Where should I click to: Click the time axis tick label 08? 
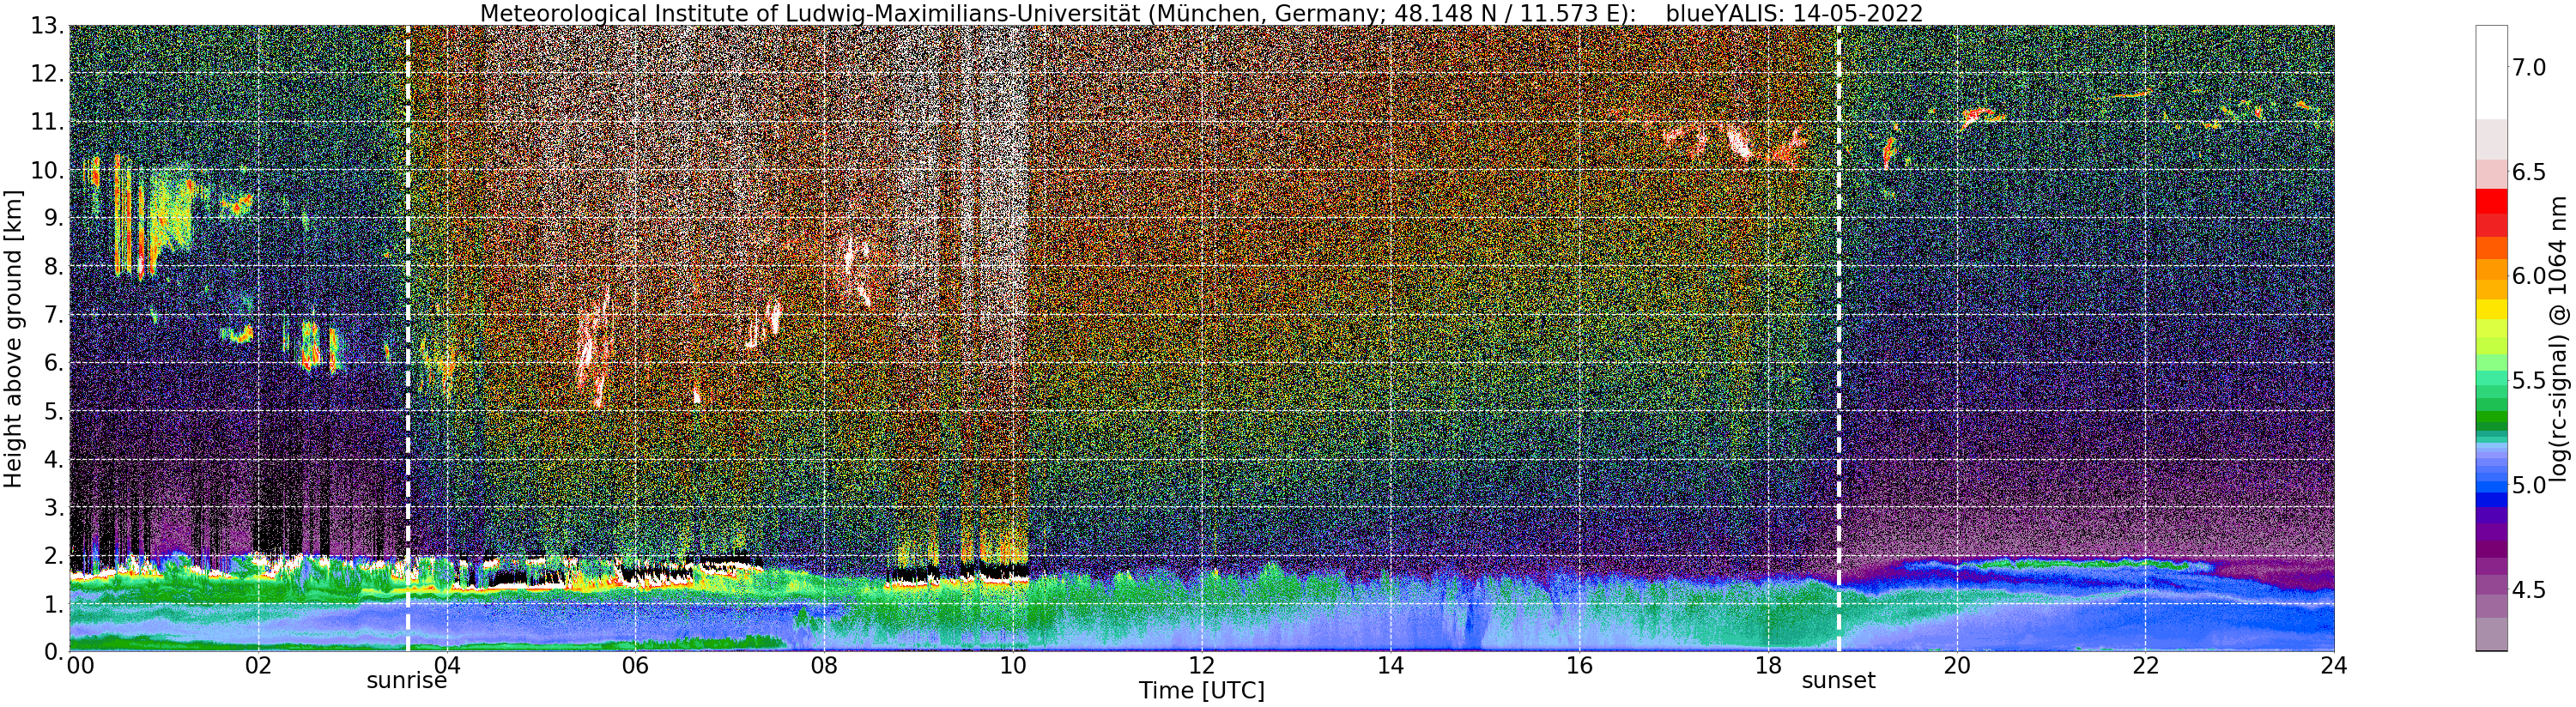tap(824, 667)
